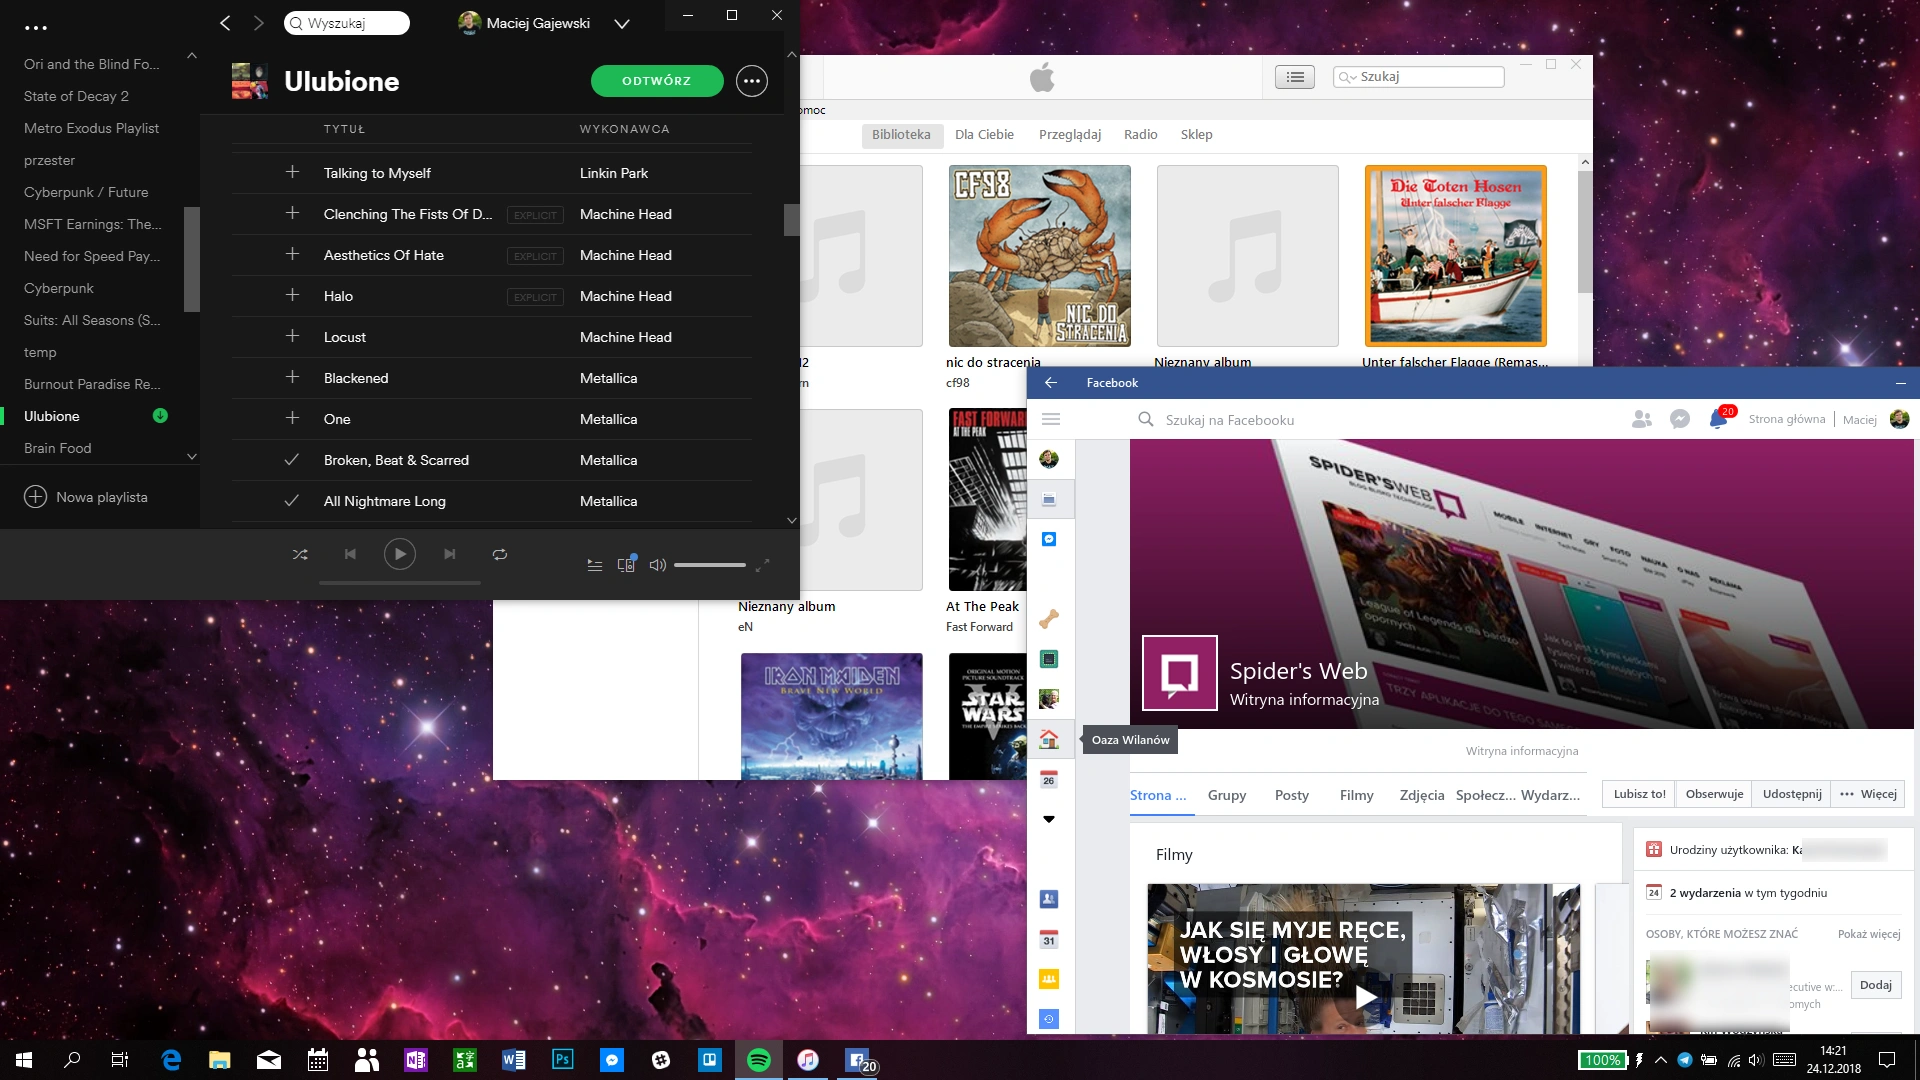This screenshot has width=1920, height=1080.
Task: Create a new playlist with Nowa playlista
Action: point(87,497)
